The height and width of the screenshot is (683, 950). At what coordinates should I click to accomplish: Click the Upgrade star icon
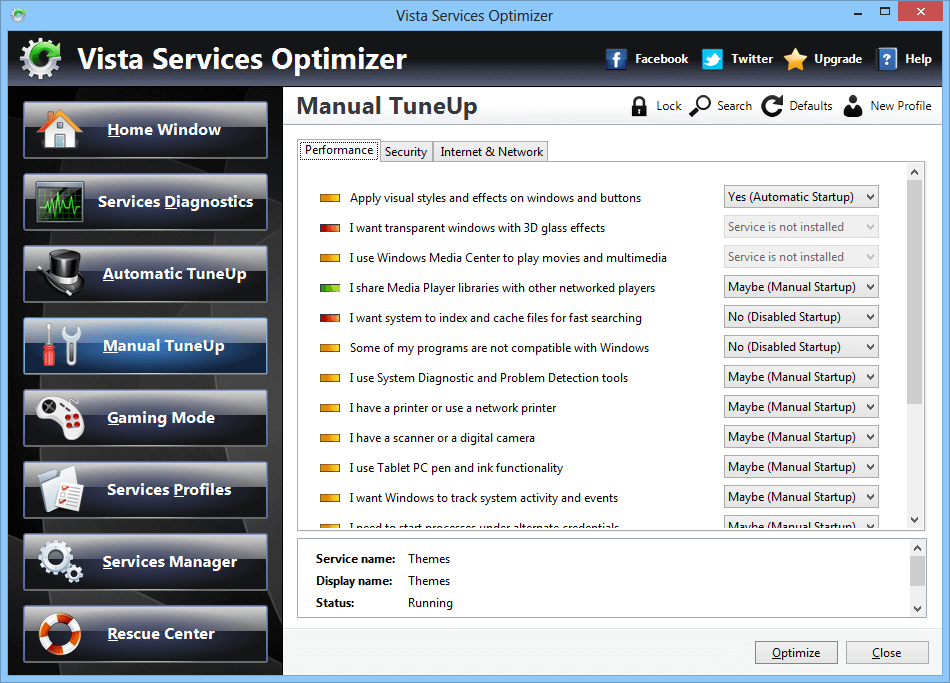[x=795, y=59]
